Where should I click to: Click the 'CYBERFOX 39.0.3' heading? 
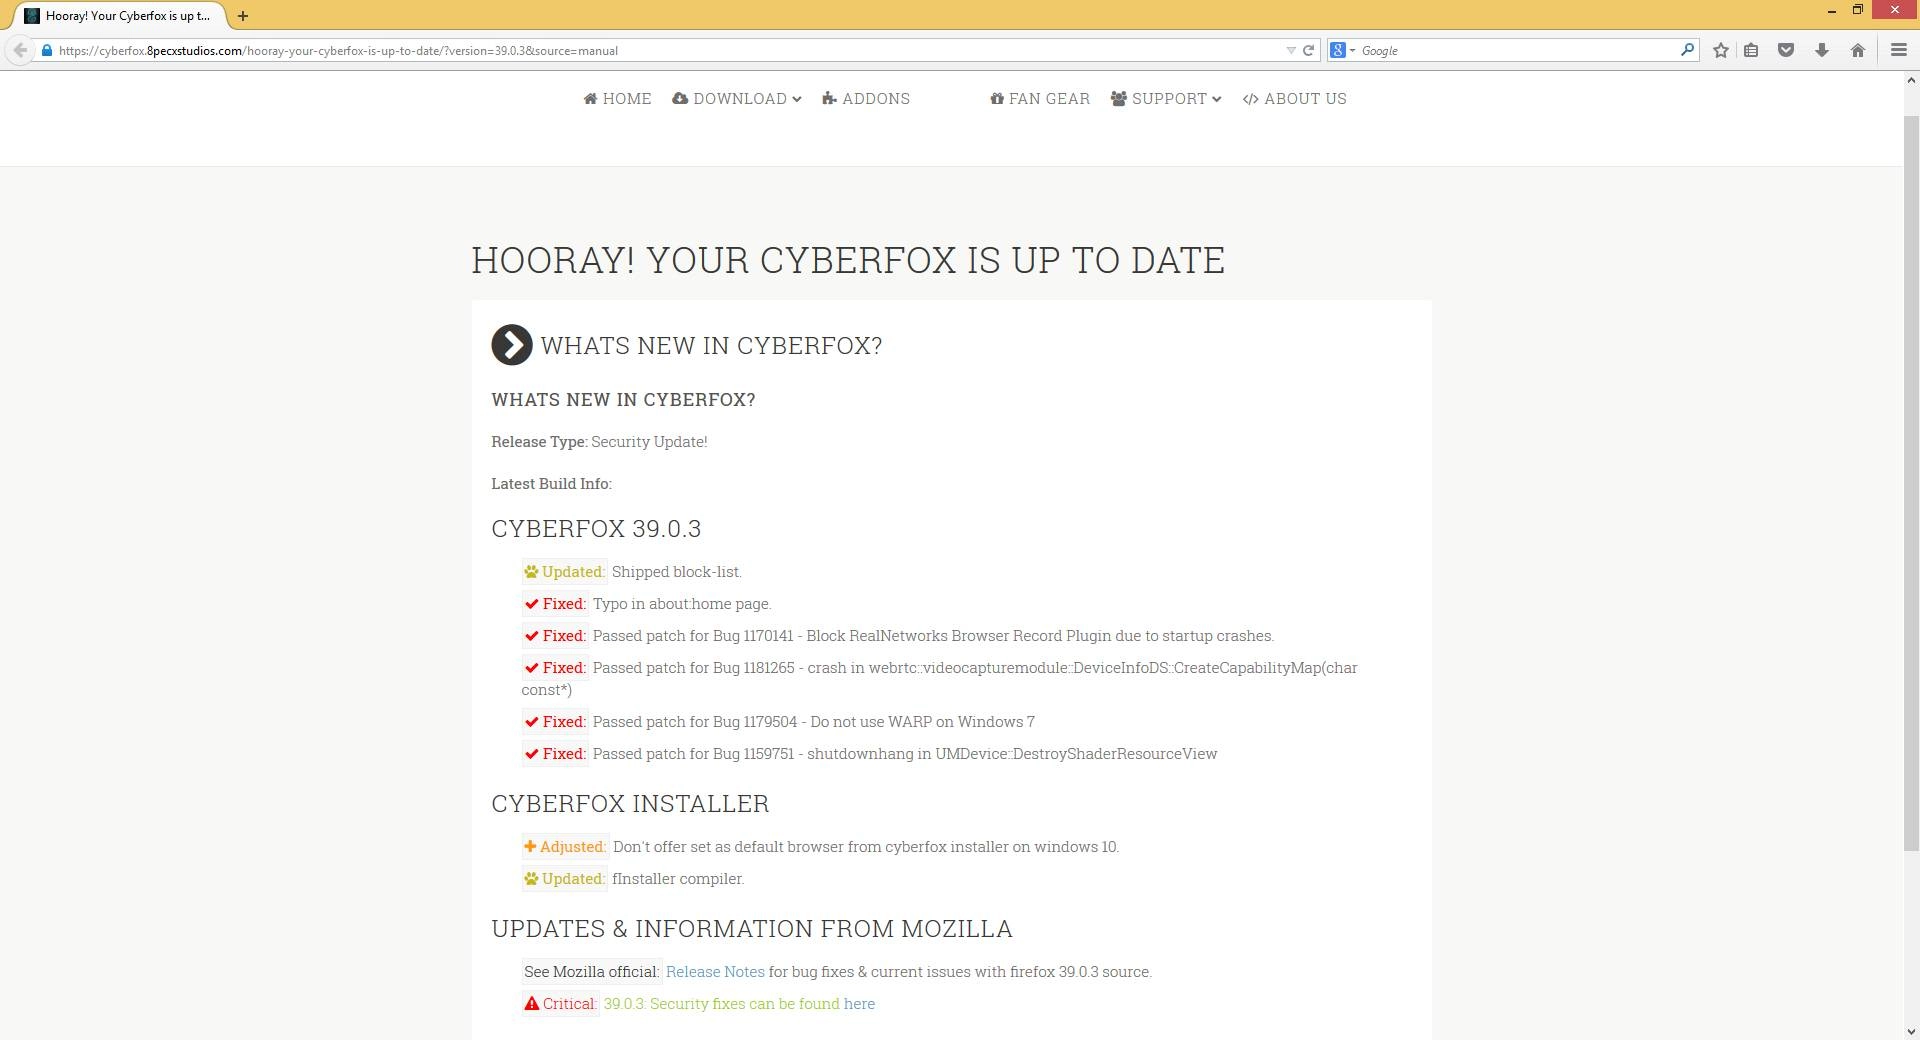click(596, 529)
